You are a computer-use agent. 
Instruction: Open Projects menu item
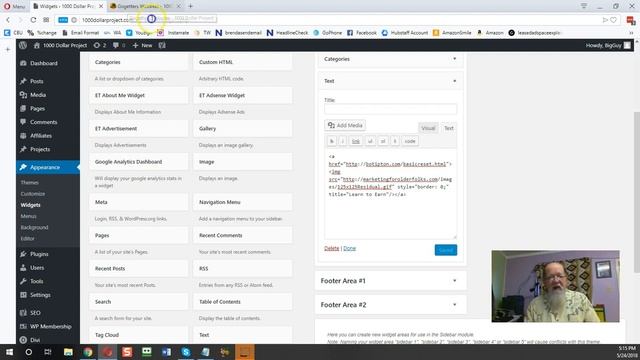pyautogui.click(x=40, y=149)
